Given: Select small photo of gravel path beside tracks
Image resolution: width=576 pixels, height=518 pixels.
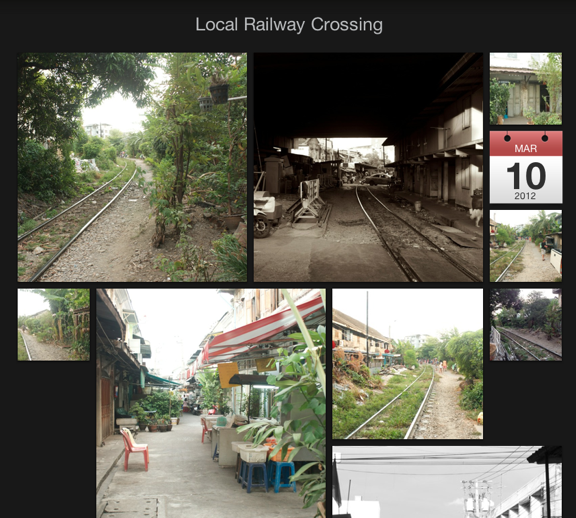Looking at the screenshot, I should click(x=526, y=246).
